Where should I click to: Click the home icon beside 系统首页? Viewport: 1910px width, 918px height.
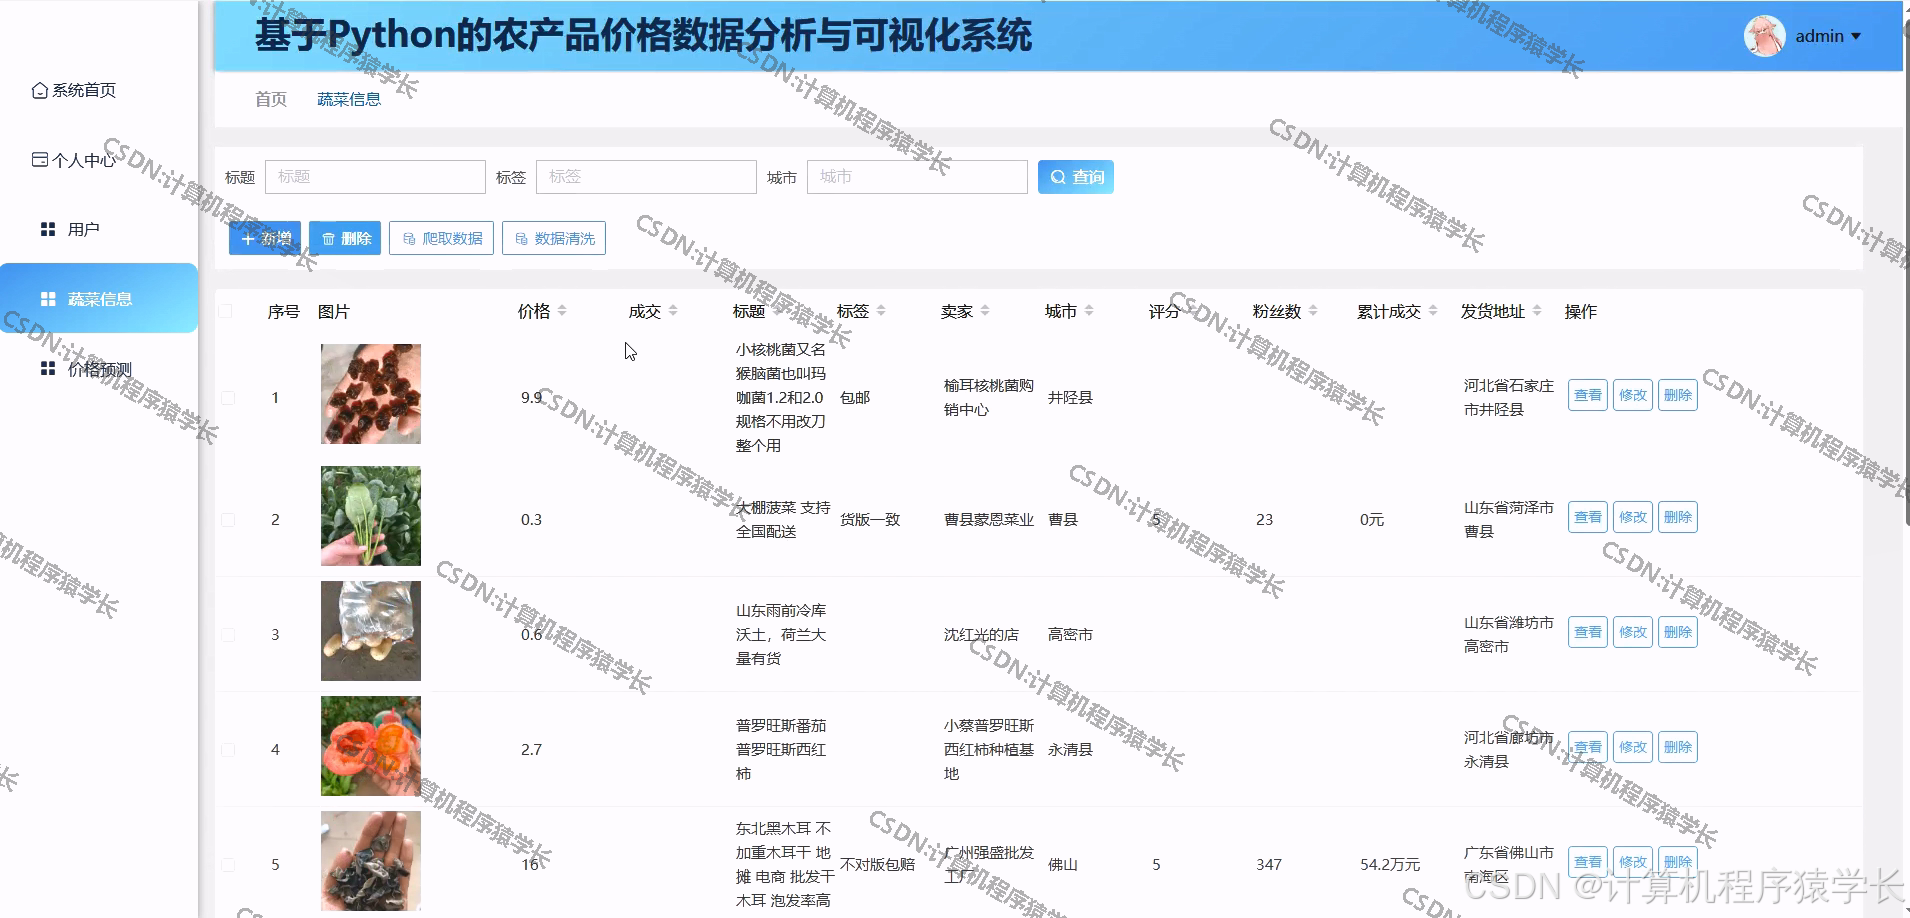click(x=40, y=90)
